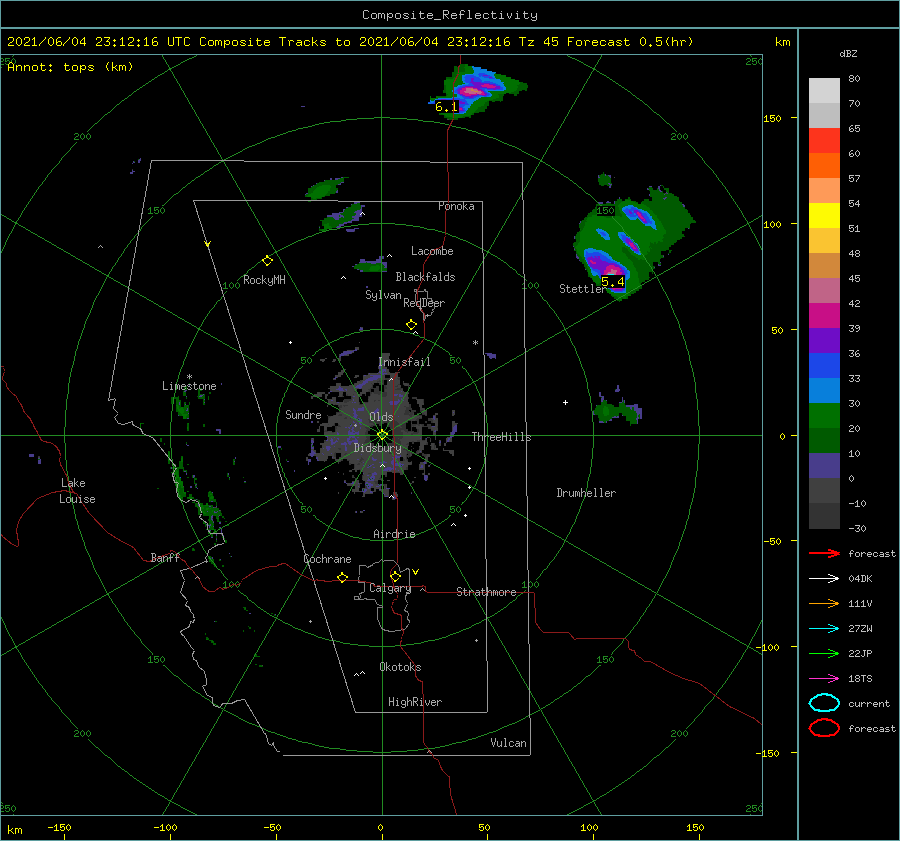Select the storm top label 6.1
This screenshot has width=900, height=841.
point(446,107)
